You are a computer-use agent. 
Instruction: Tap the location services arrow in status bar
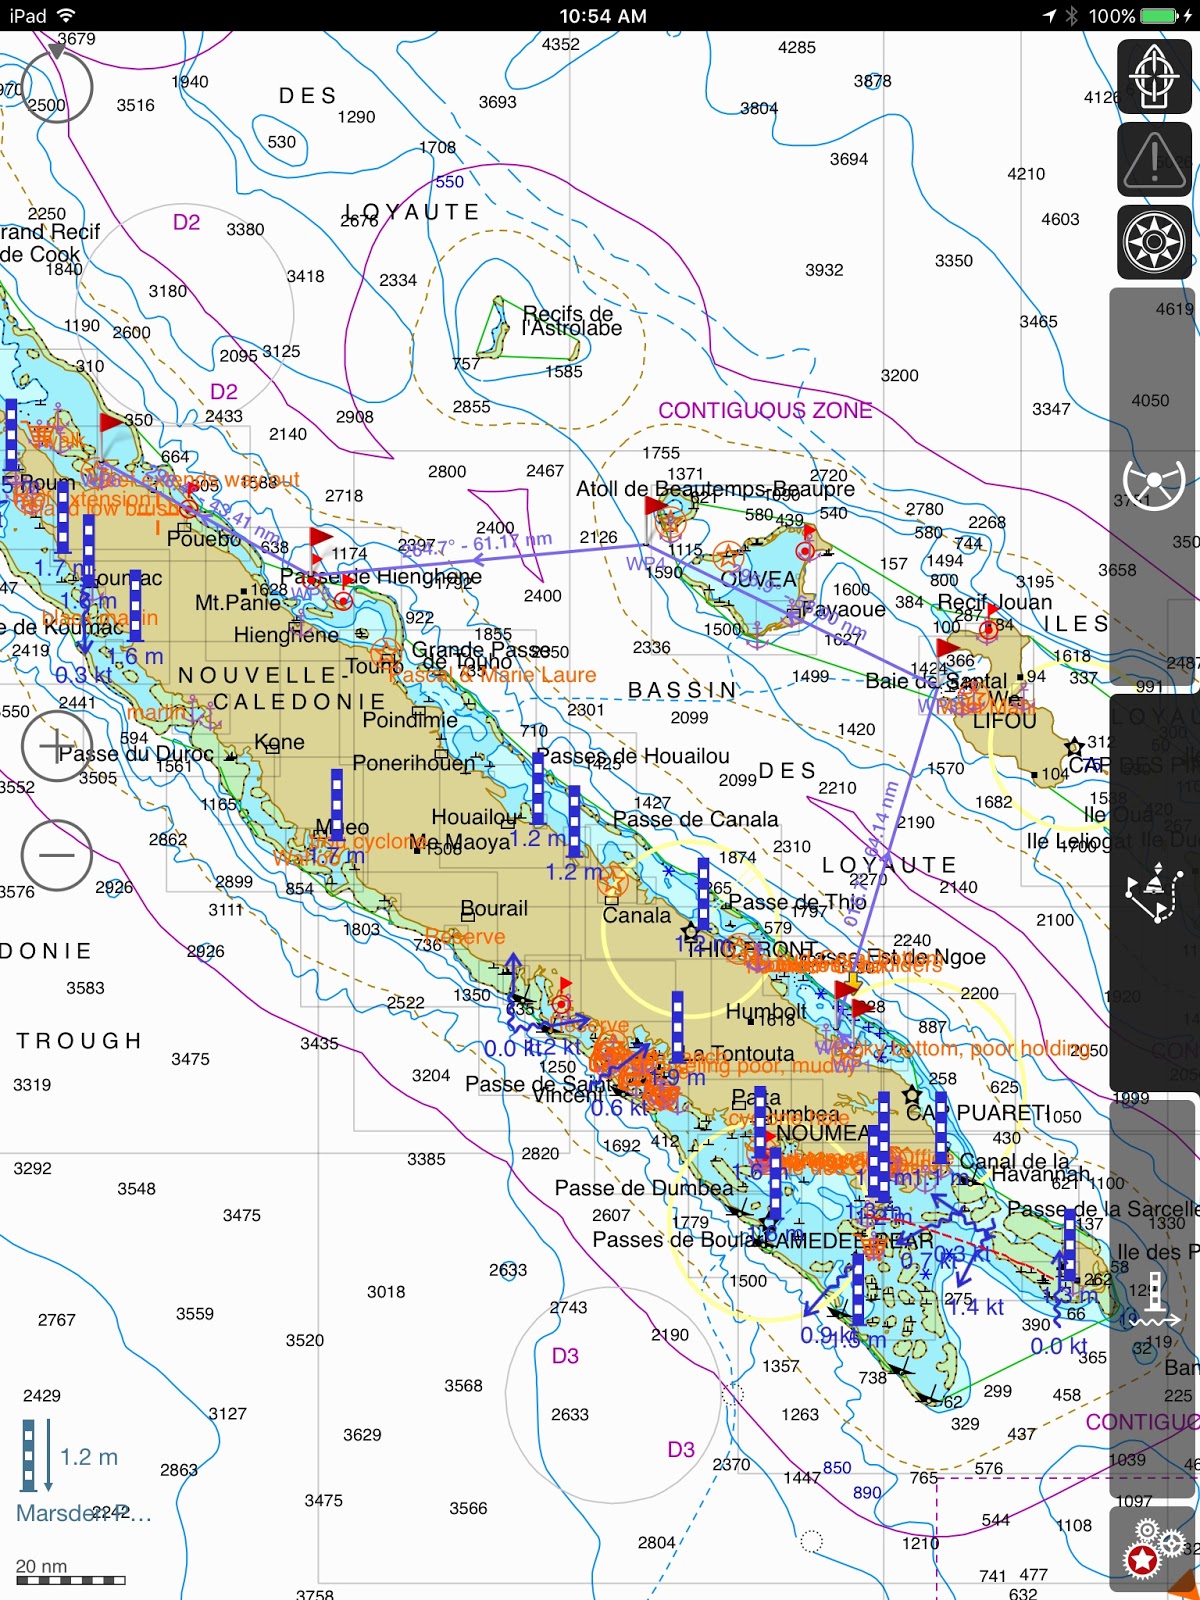1050,16
